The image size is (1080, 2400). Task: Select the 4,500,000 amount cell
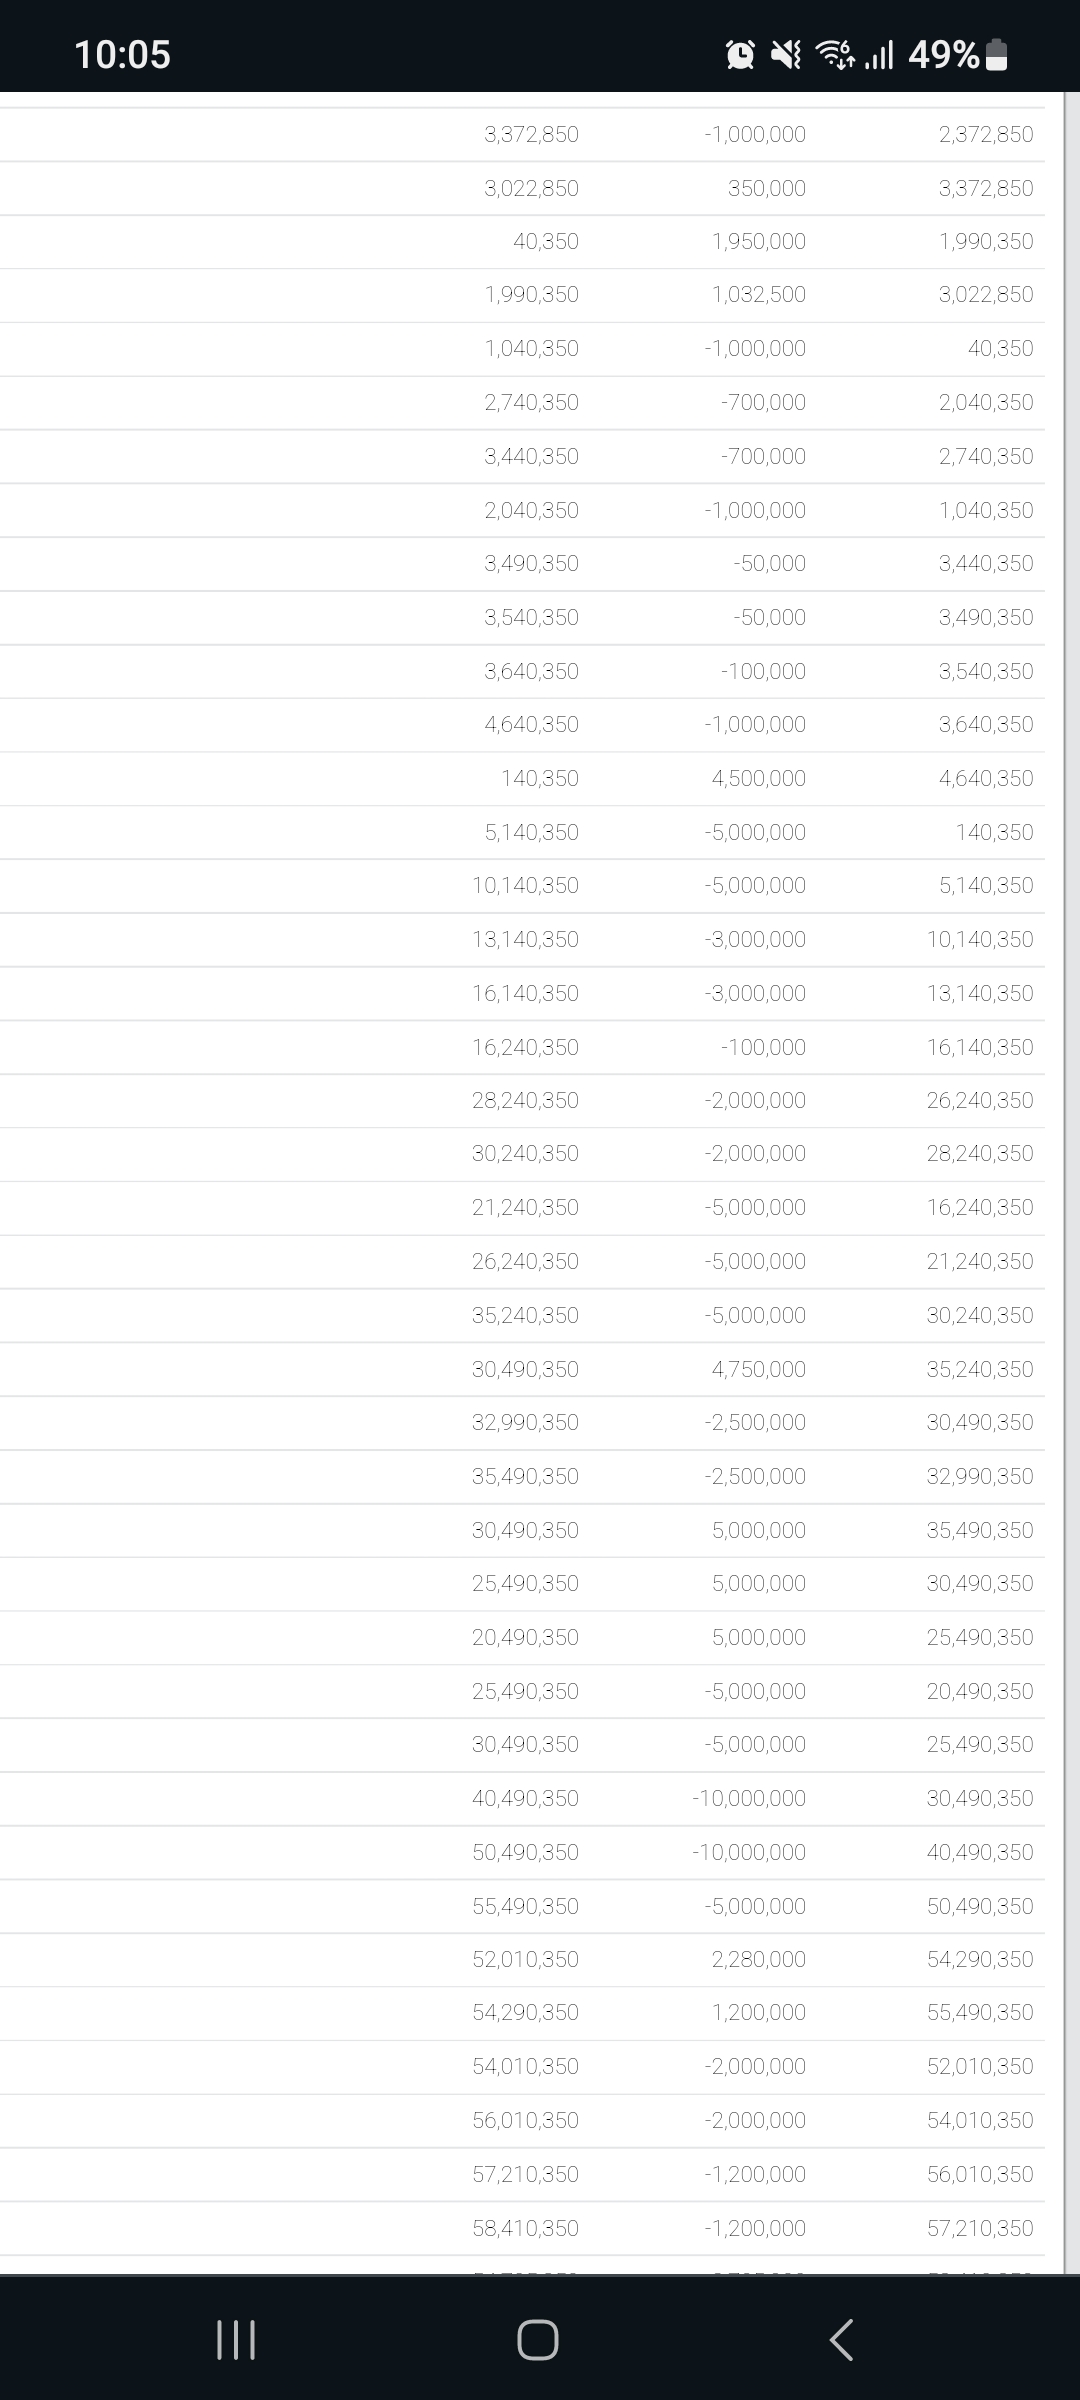coord(758,778)
